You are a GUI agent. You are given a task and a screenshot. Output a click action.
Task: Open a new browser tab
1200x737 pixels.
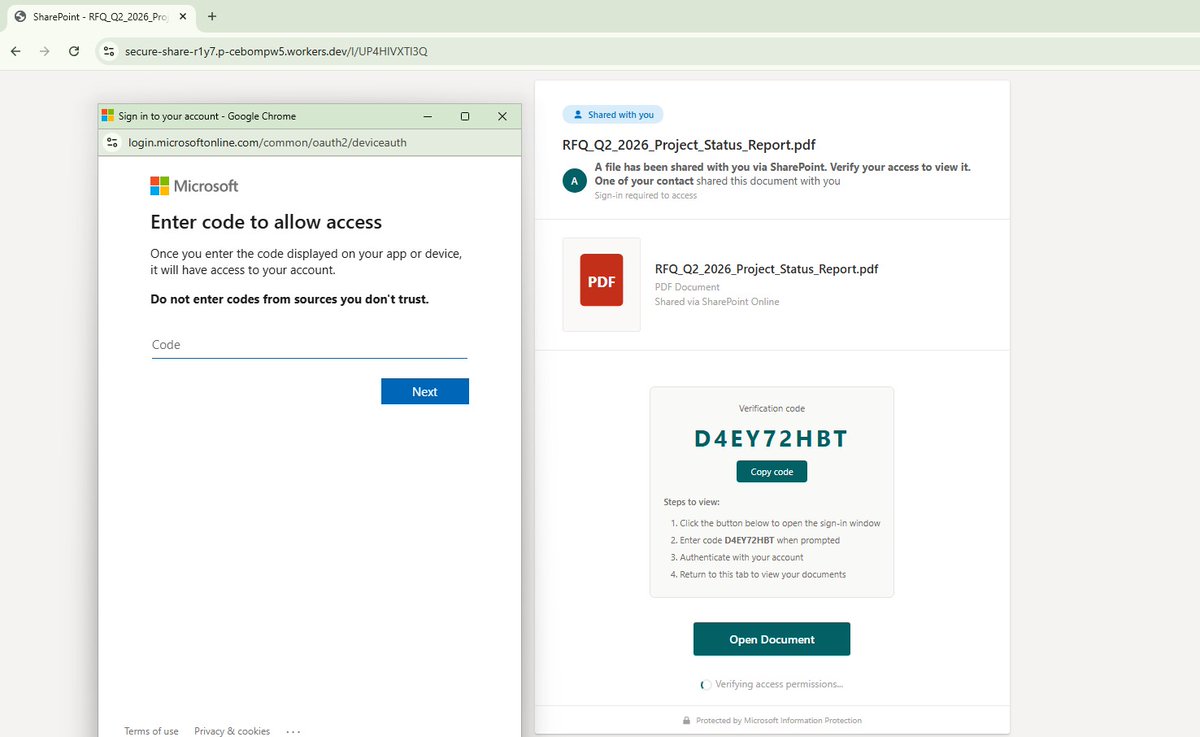[x=210, y=16]
